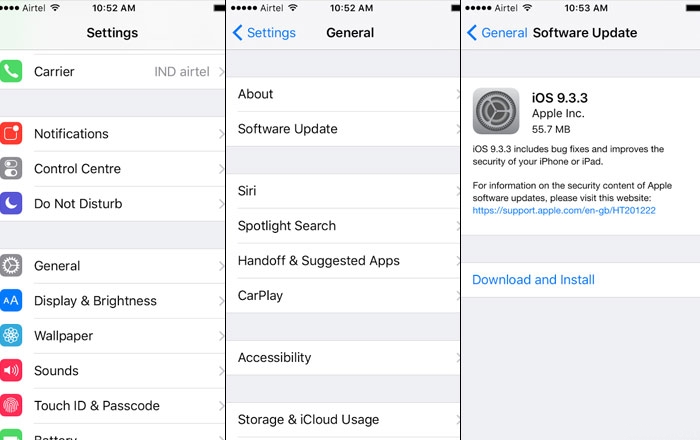Tap the grey General gear icon
700x440 pixels.
click(11, 266)
